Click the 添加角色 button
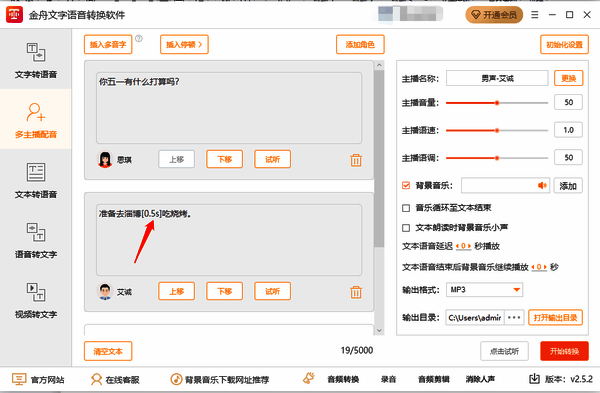600x393 pixels. pos(360,44)
